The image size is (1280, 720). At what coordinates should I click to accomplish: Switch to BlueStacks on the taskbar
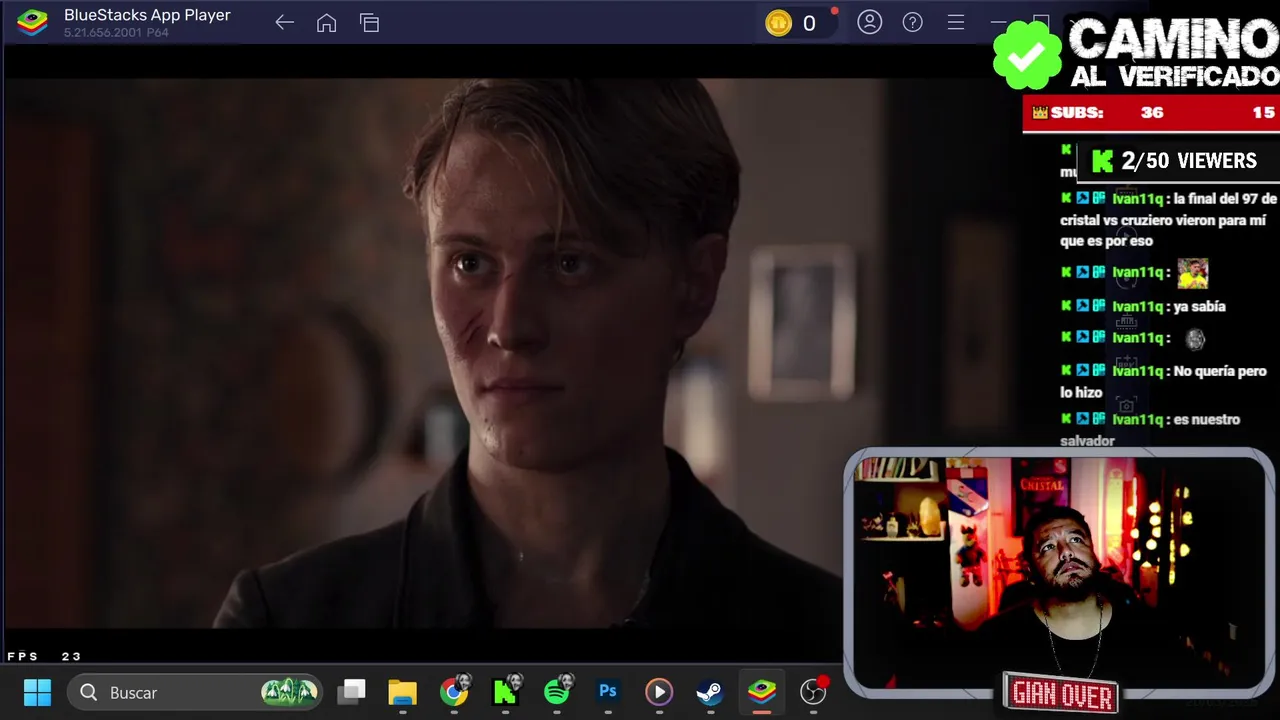(762, 692)
